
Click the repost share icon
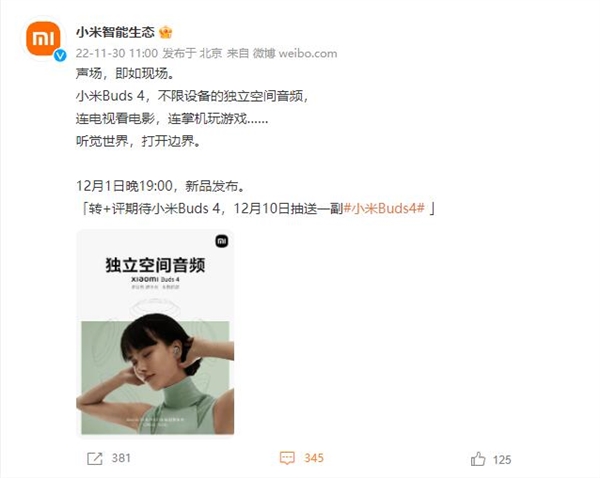tap(95, 458)
